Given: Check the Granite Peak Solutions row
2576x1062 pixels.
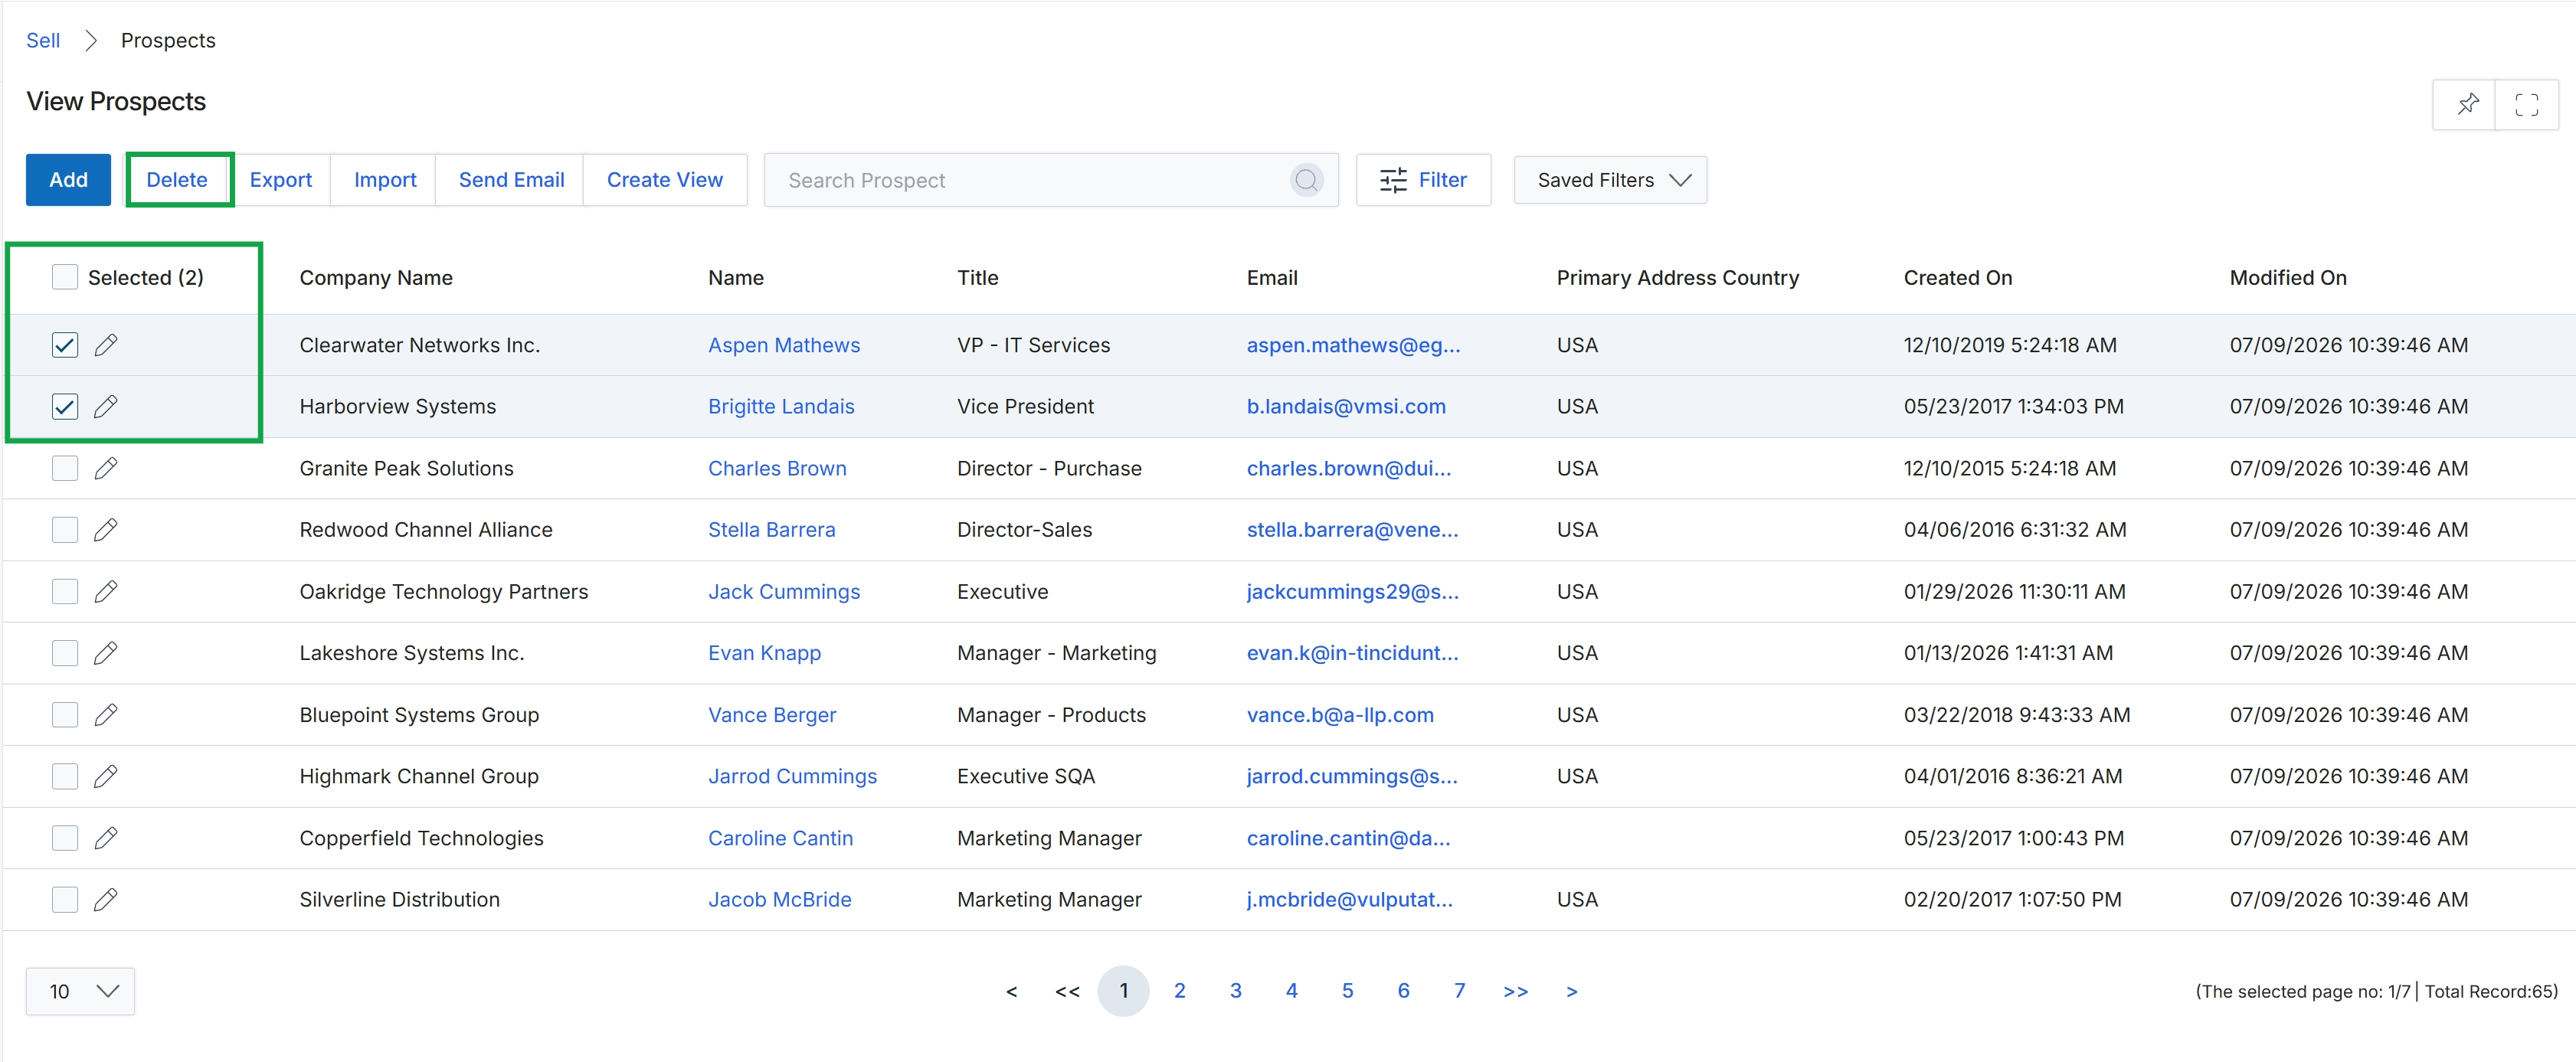Looking at the screenshot, I should tap(65, 468).
